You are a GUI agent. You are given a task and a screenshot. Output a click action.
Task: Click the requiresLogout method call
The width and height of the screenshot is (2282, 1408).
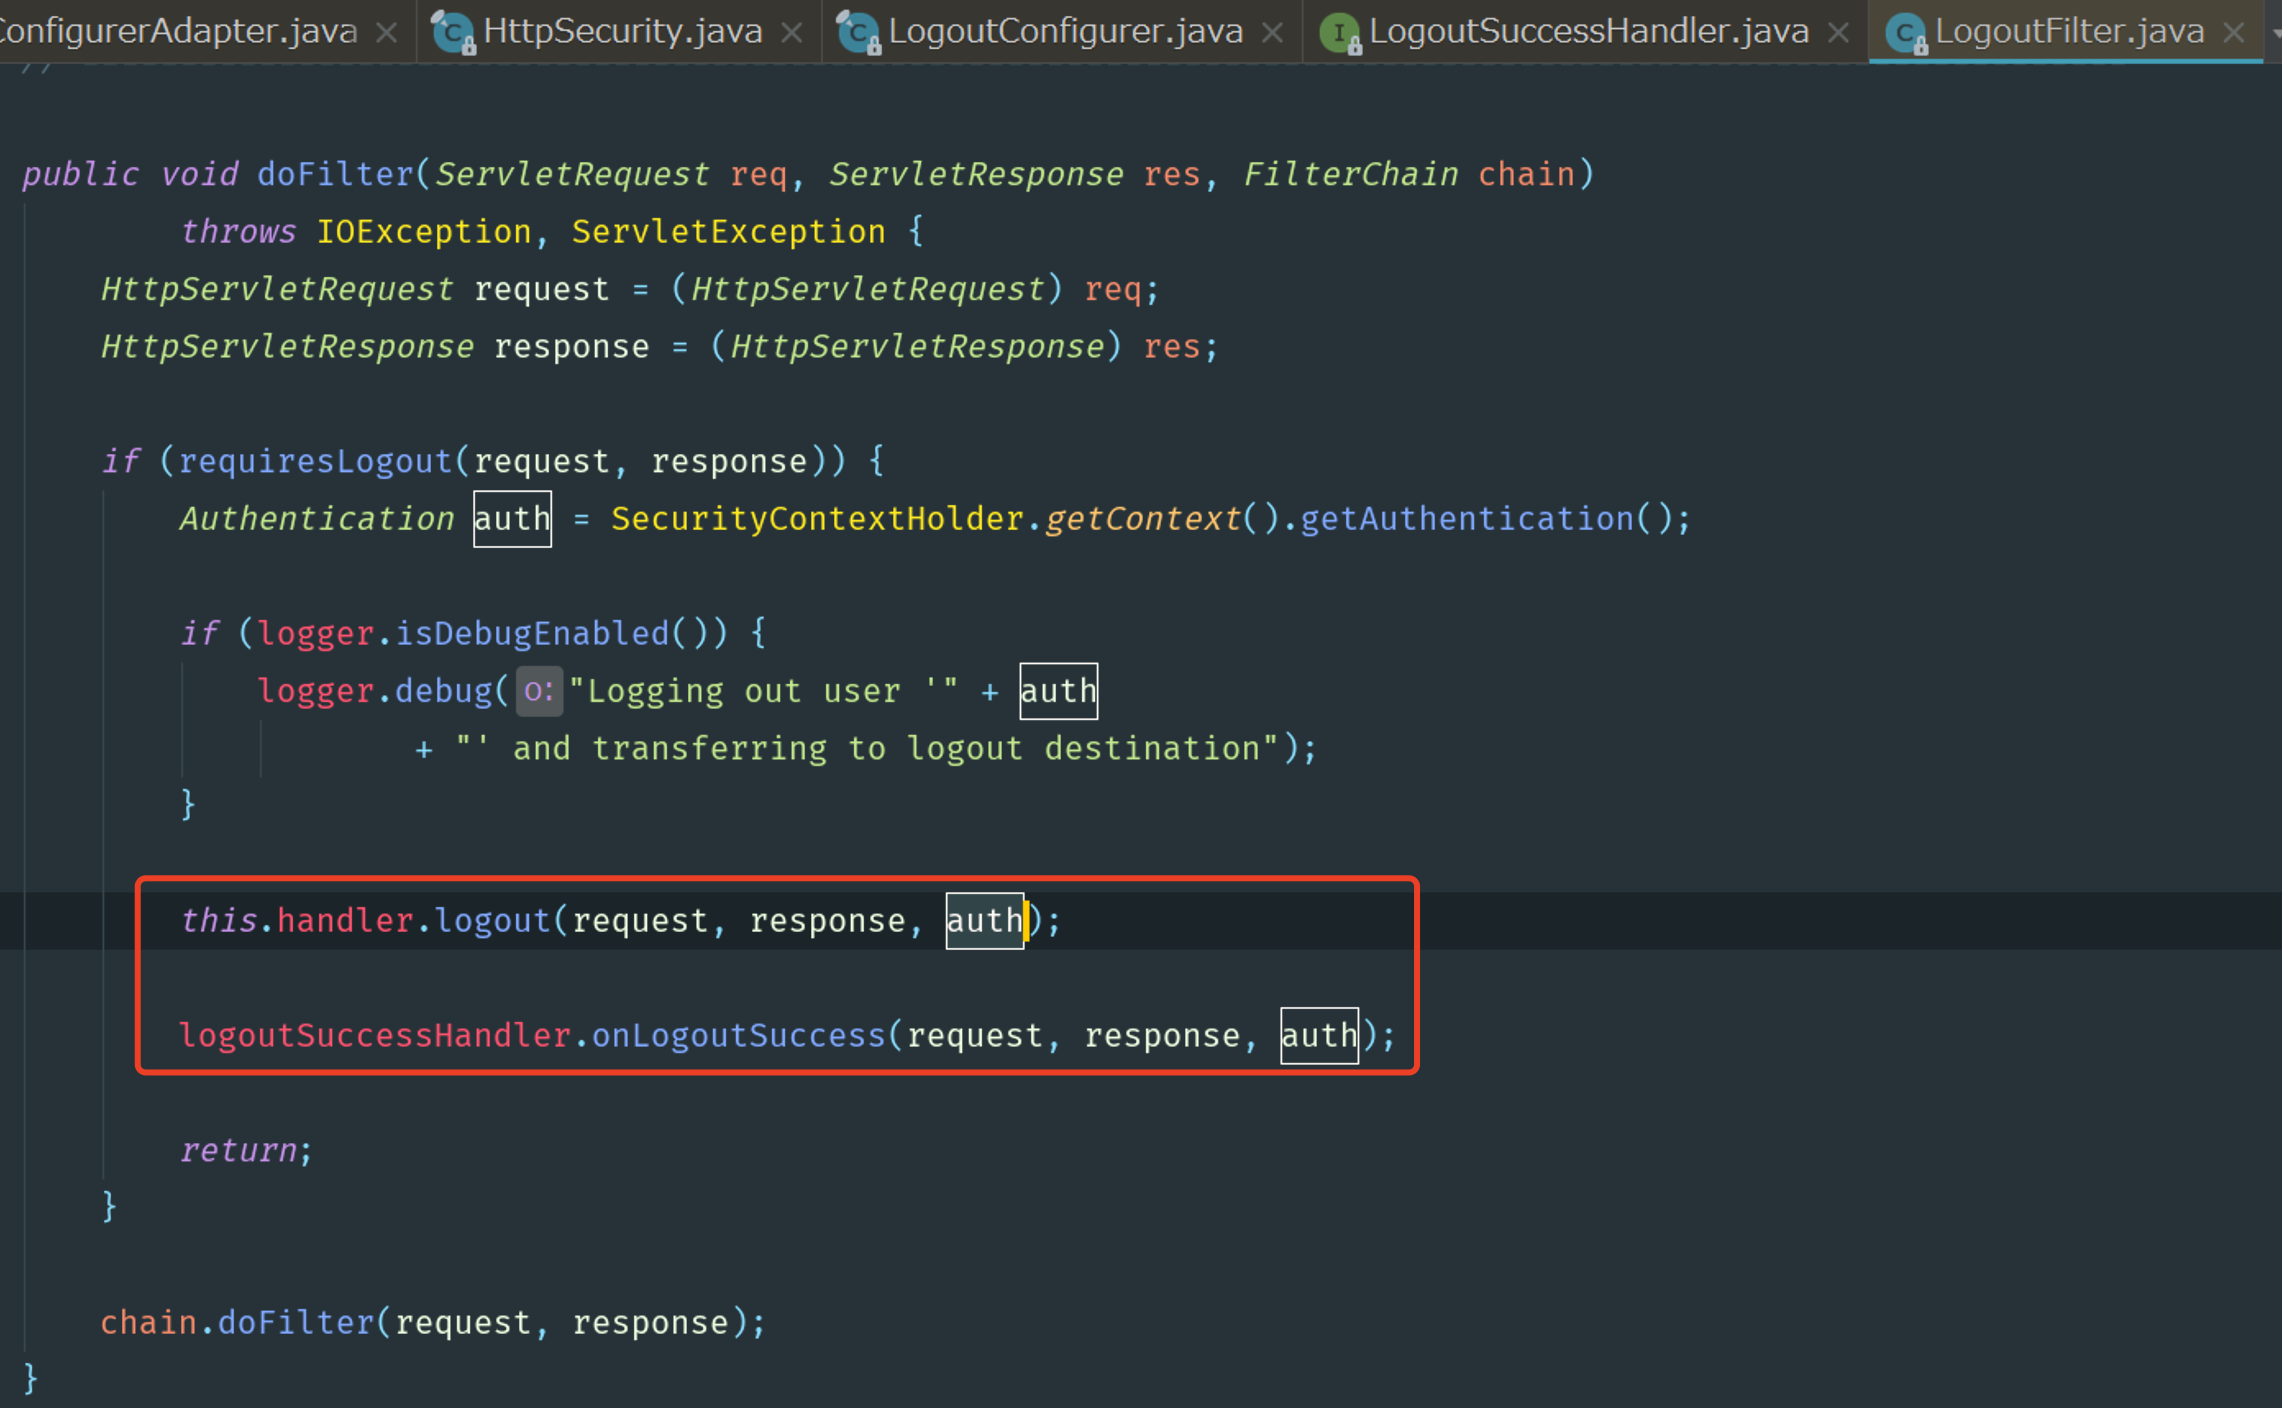tap(315, 461)
